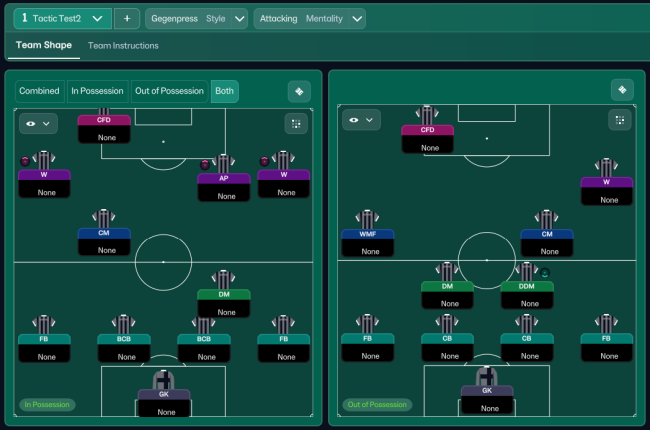The height and width of the screenshot is (430, 650).
Task: Toggle the Combined view option
Action: [39, 91]
